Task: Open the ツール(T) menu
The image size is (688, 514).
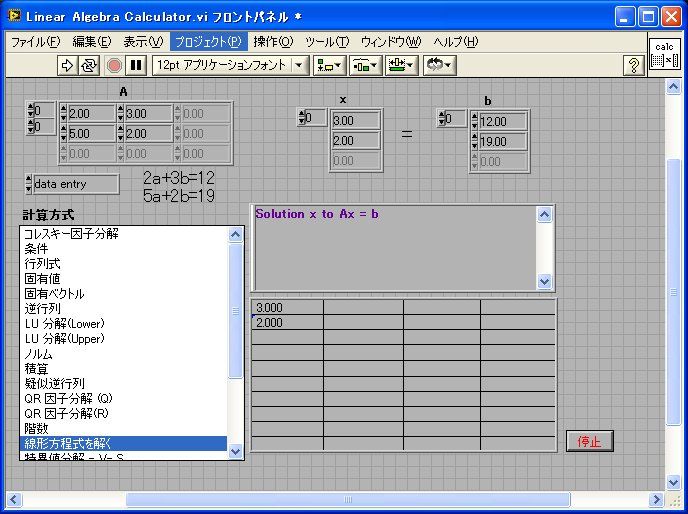Action: click(327, 41)
